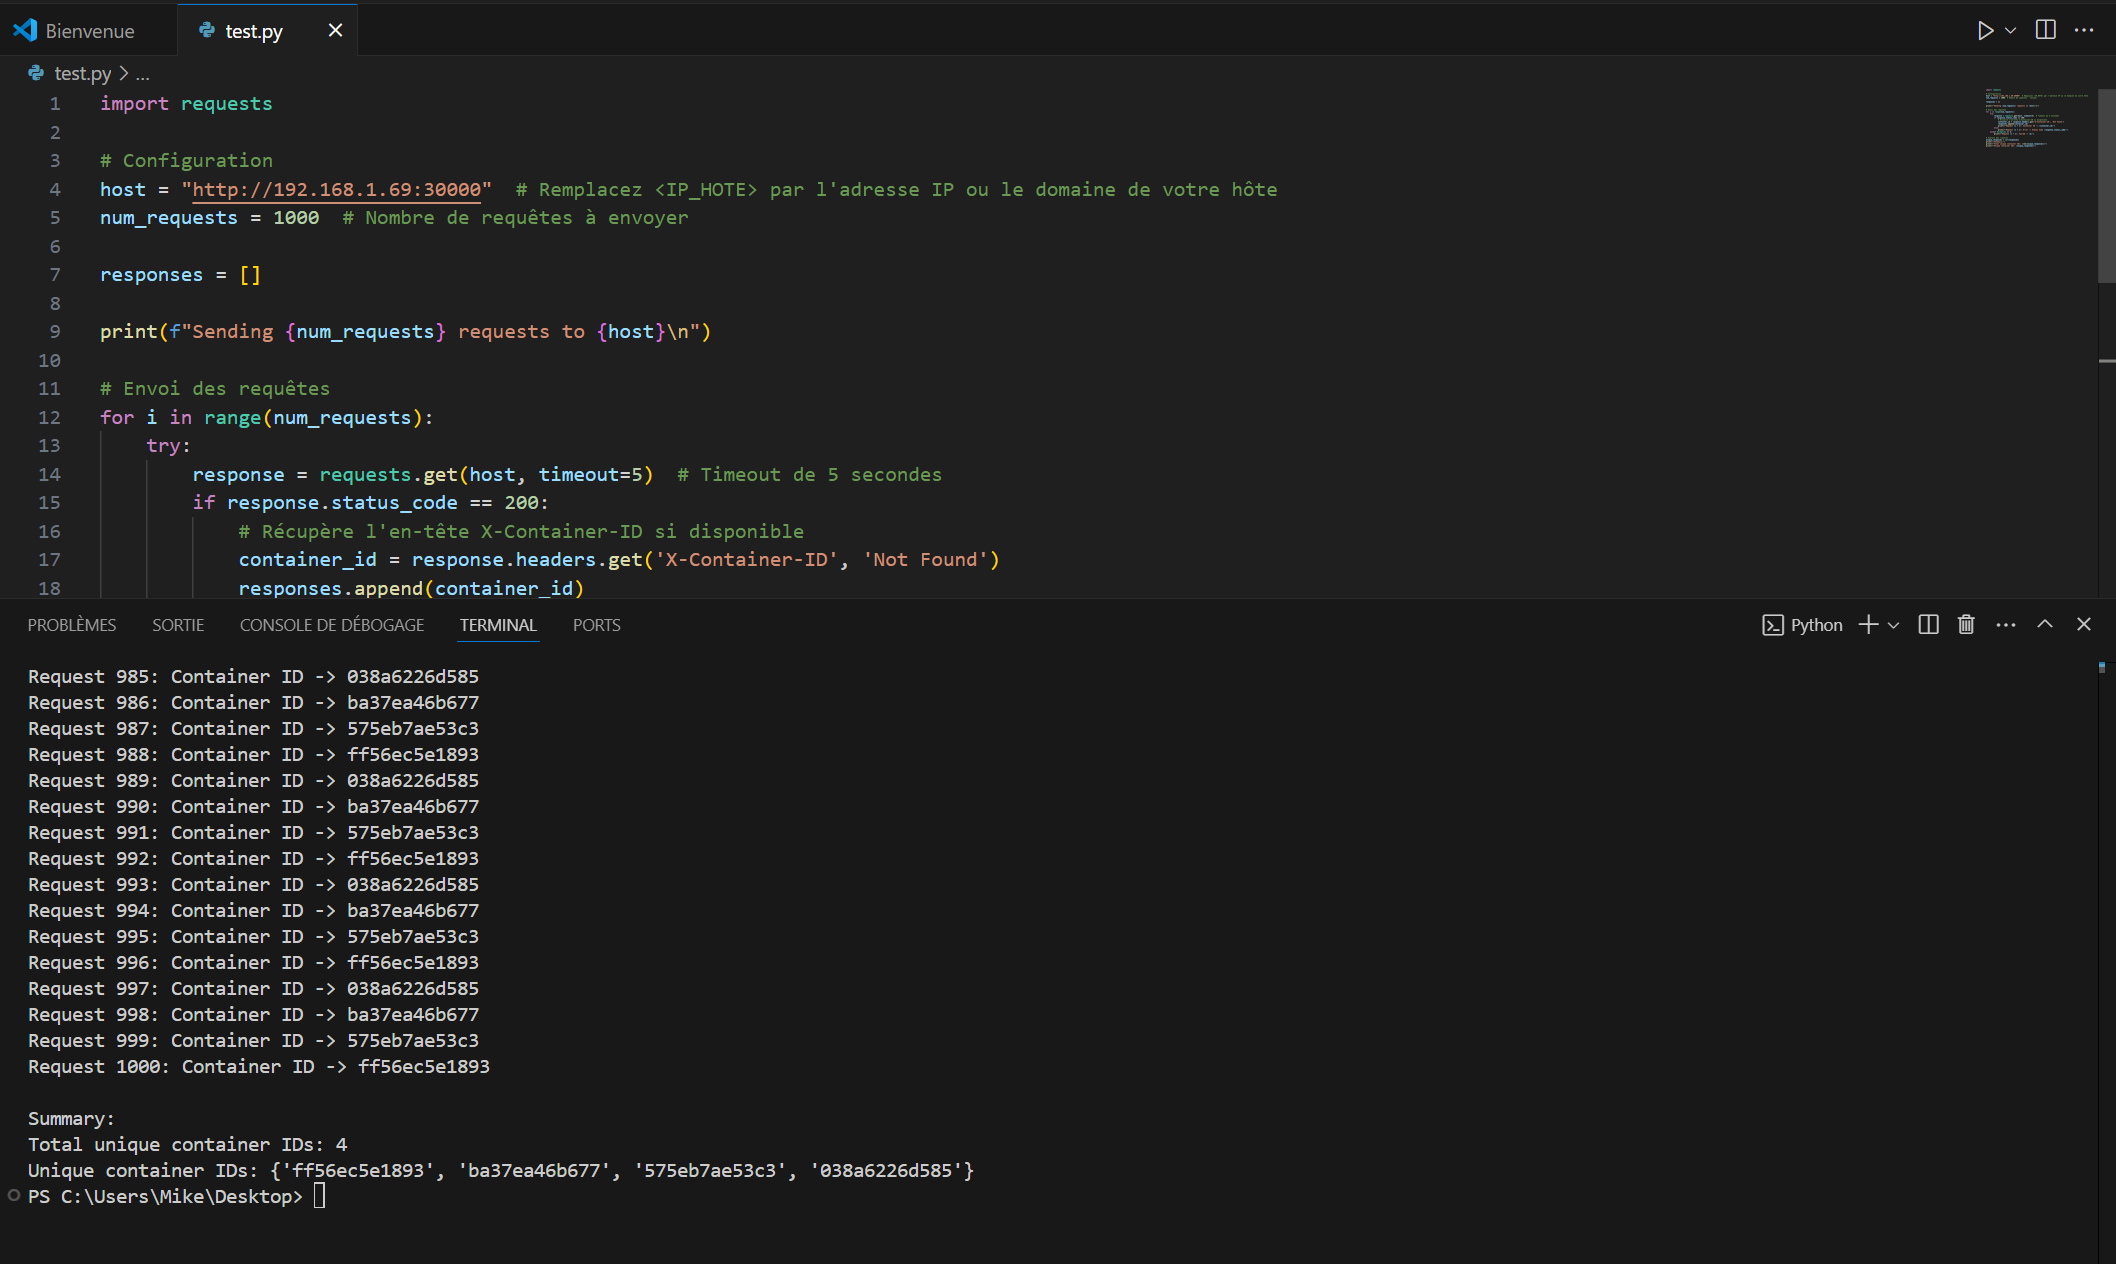Screen dimensions: 2116x1264
Task: Close the bottom panel
Action: point(2084,624)
